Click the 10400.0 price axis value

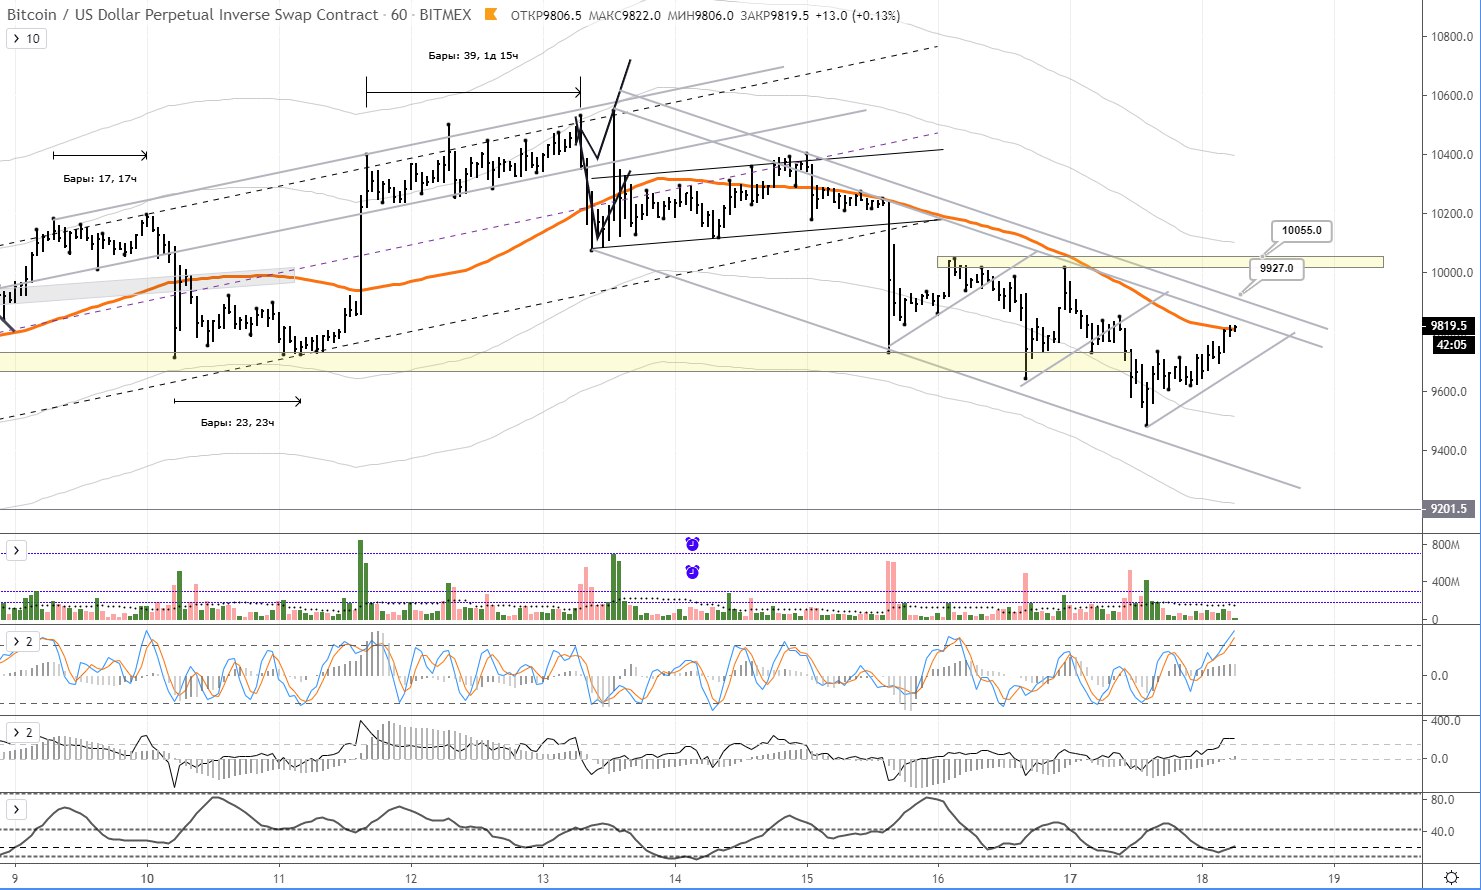tap(1450, 155)
